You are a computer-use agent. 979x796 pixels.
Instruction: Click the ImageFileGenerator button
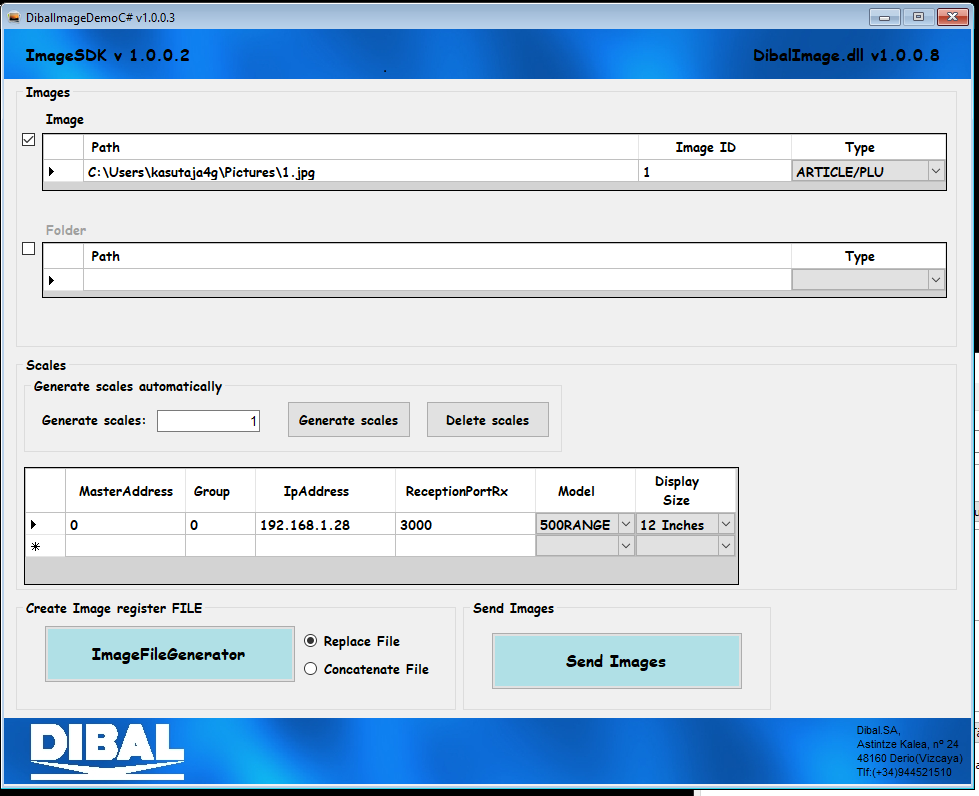(170, 654)
